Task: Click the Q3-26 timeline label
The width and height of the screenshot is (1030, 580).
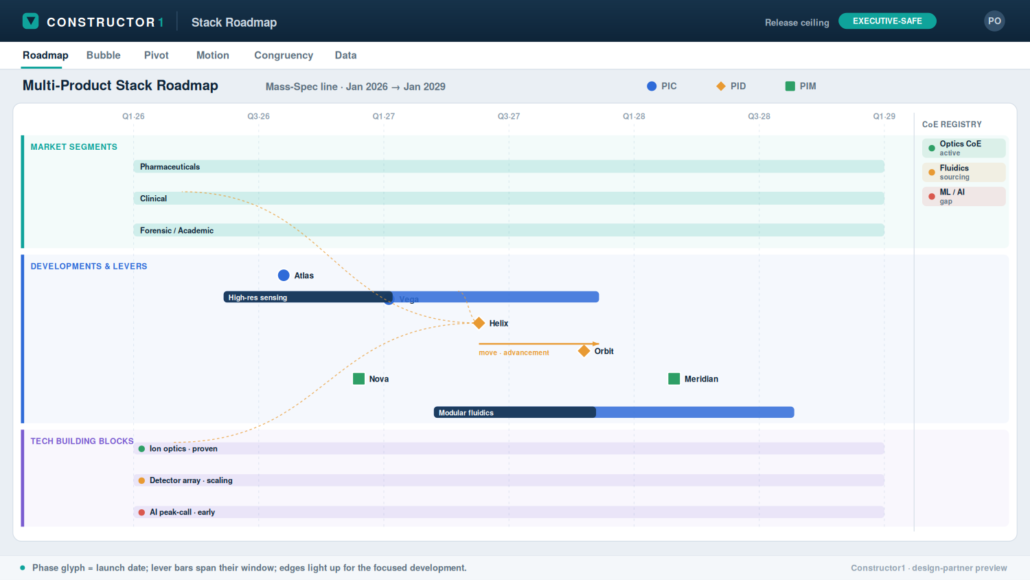Action: click(x=258, y=116)
